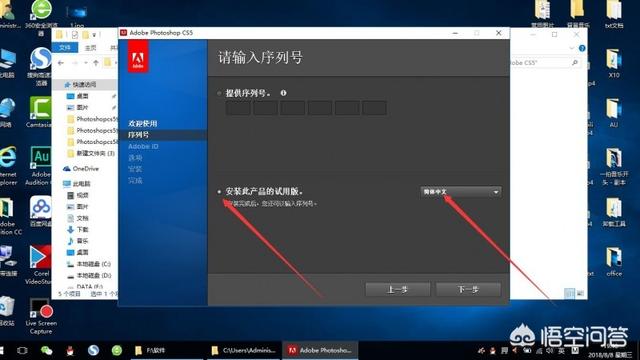Click new folder icon in Explorer quick toolbar
This screenshot has width=640, height=360.
(85, 35)
